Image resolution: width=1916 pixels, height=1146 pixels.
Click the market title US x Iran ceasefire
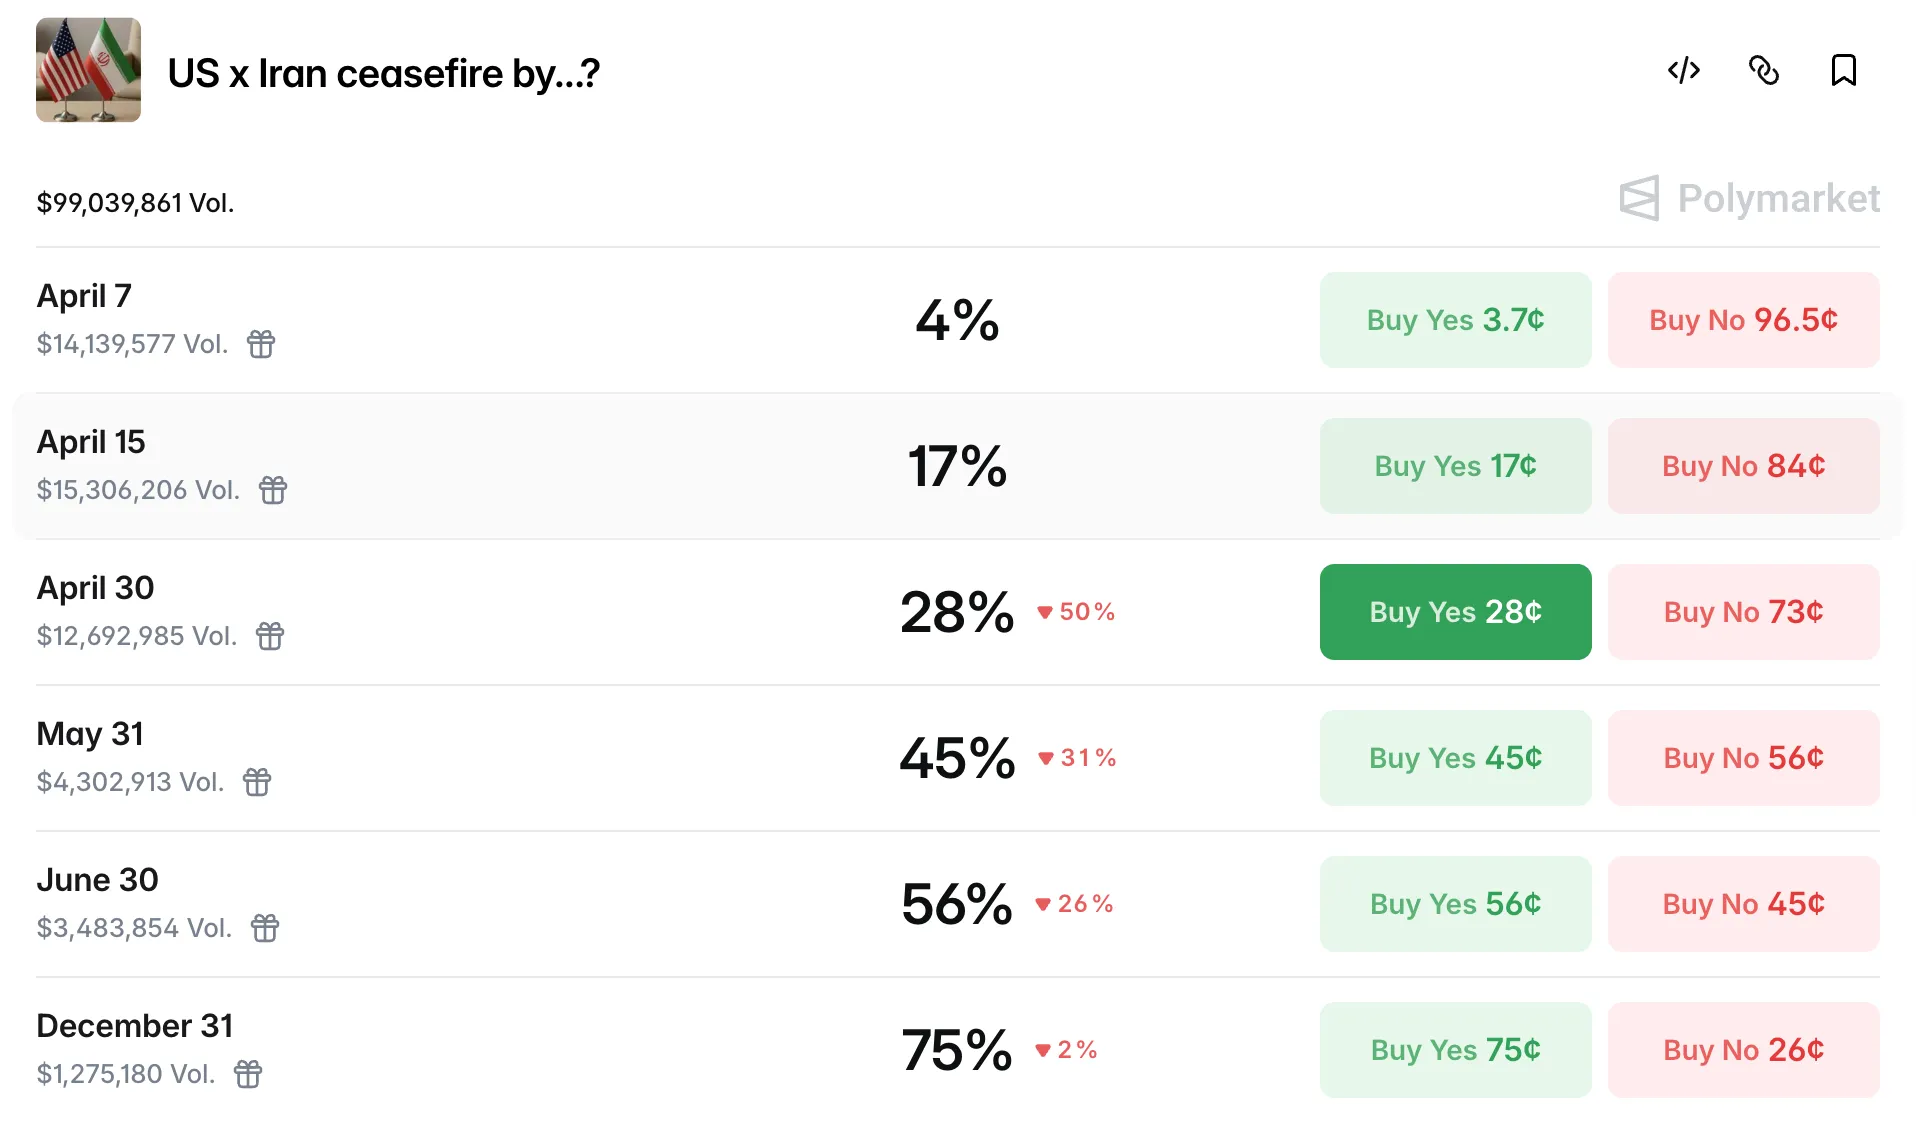384,73
